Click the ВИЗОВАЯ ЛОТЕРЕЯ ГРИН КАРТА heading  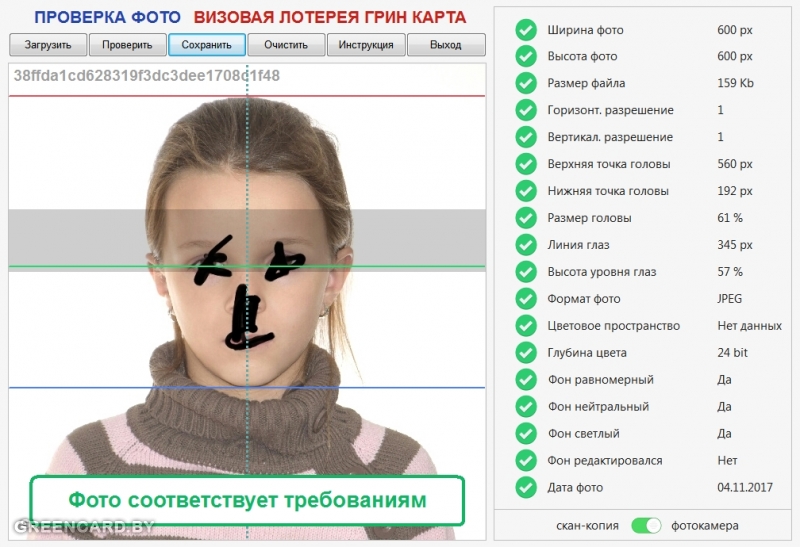pos(330,17)
